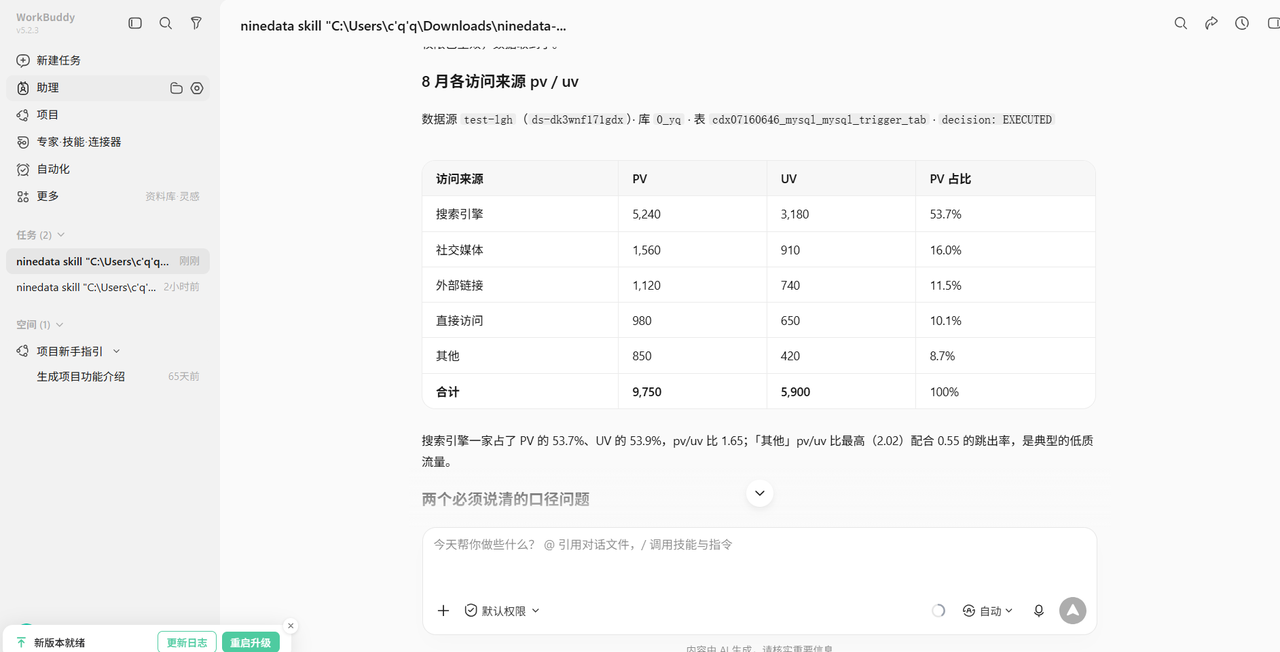Screen dimensions: 1280x652
Task: Toggle the sidebar panel icon
Action: (135, 23)
